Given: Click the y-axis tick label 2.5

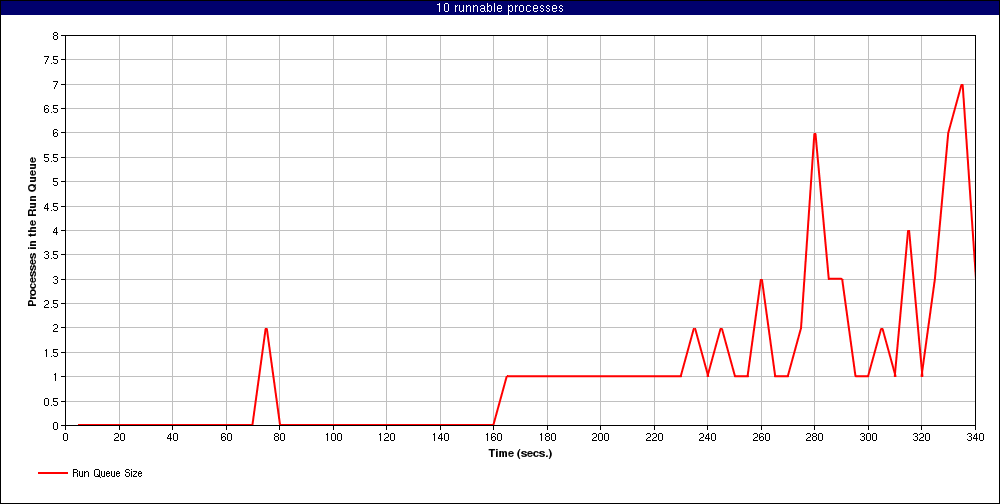Looking at the screenshot, I should (52, 304).
